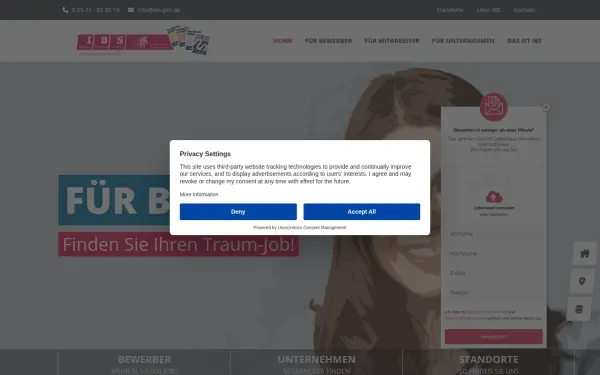Screen dimensions: 600x375
Task: Click the Vorname input field
Action: click(x=494, y=234)
